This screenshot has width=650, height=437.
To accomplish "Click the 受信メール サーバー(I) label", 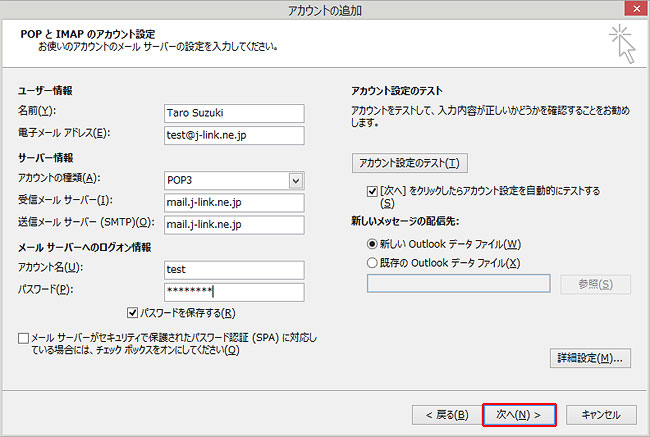I will (65, 200).
